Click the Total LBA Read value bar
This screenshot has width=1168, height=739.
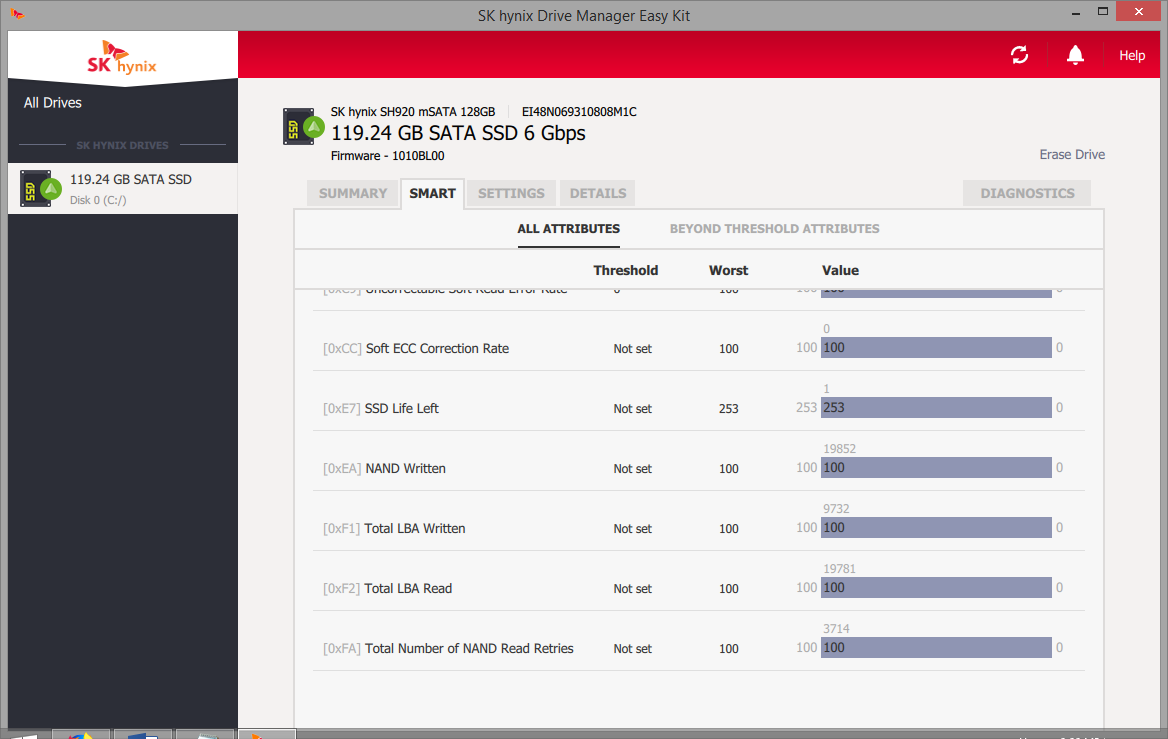[x=936, y=588]
